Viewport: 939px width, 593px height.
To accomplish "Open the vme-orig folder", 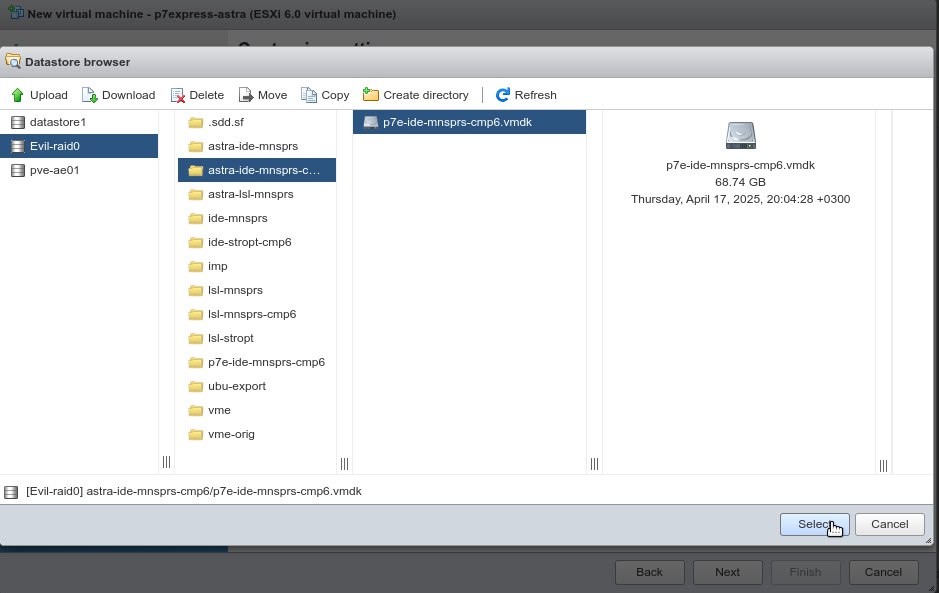I will pyautogui.click(x=230, y=434).
